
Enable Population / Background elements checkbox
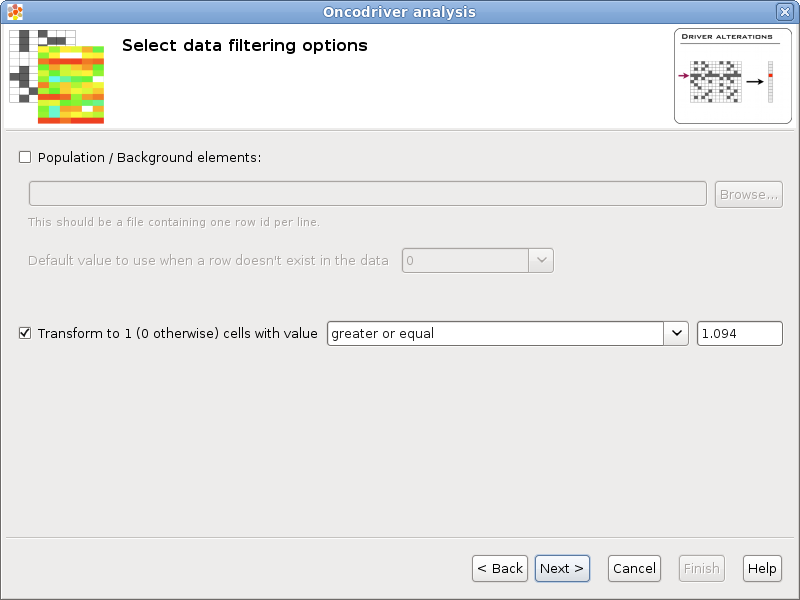[x=25, y=157]
